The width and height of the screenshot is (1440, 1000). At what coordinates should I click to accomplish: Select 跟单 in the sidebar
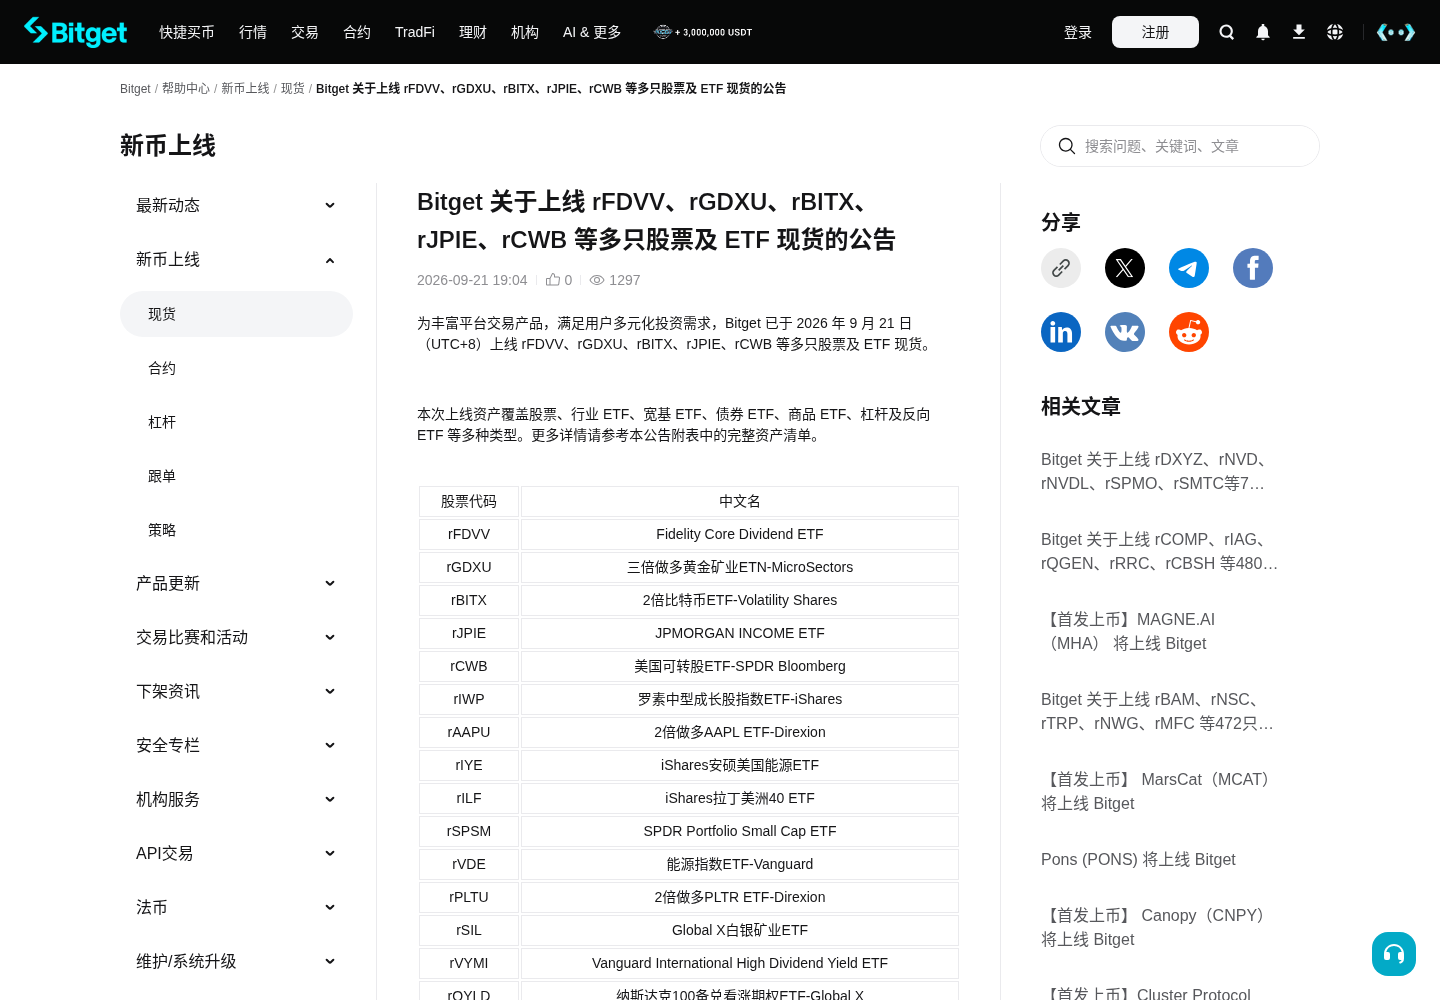click(236, 476)
